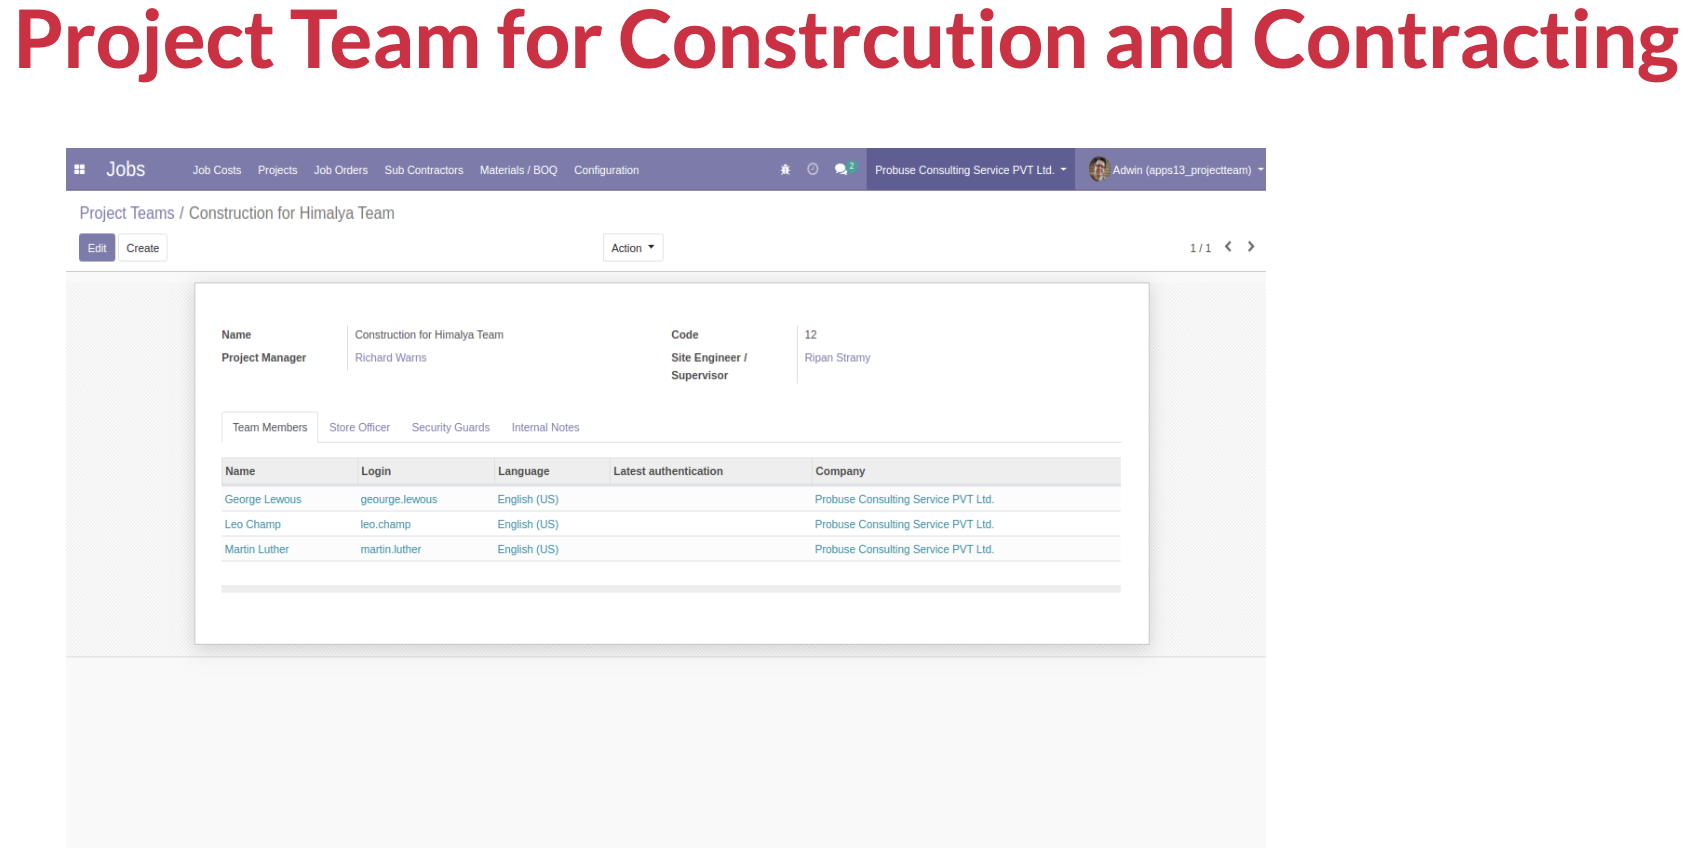Click the geourge.lewous login cell
The height and width of the screenshot is (858, 1694).
[399, 499]
